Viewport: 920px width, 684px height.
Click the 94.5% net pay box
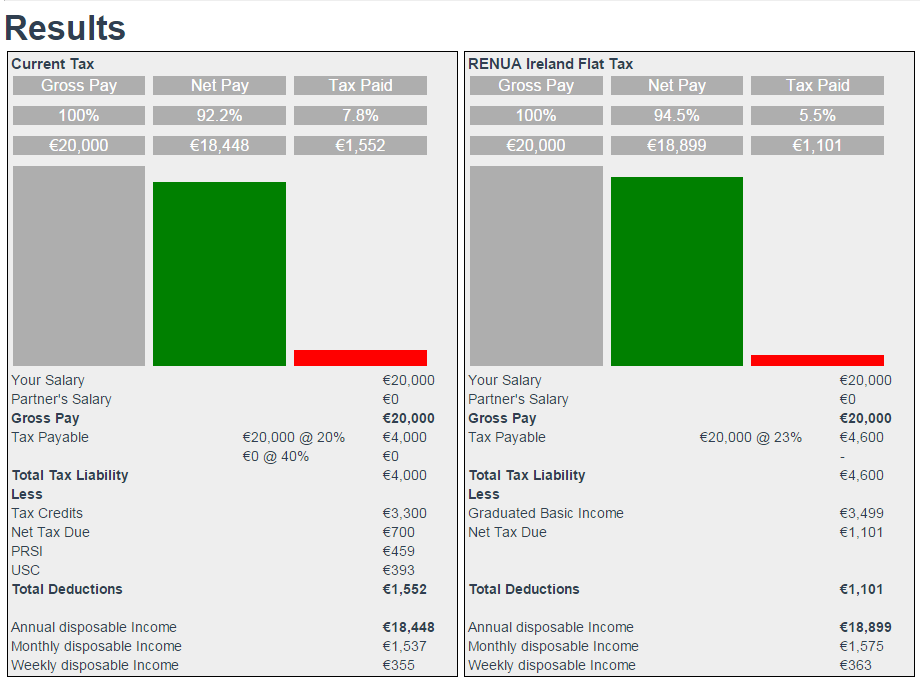pyautogui.click(x=677, y=116)
